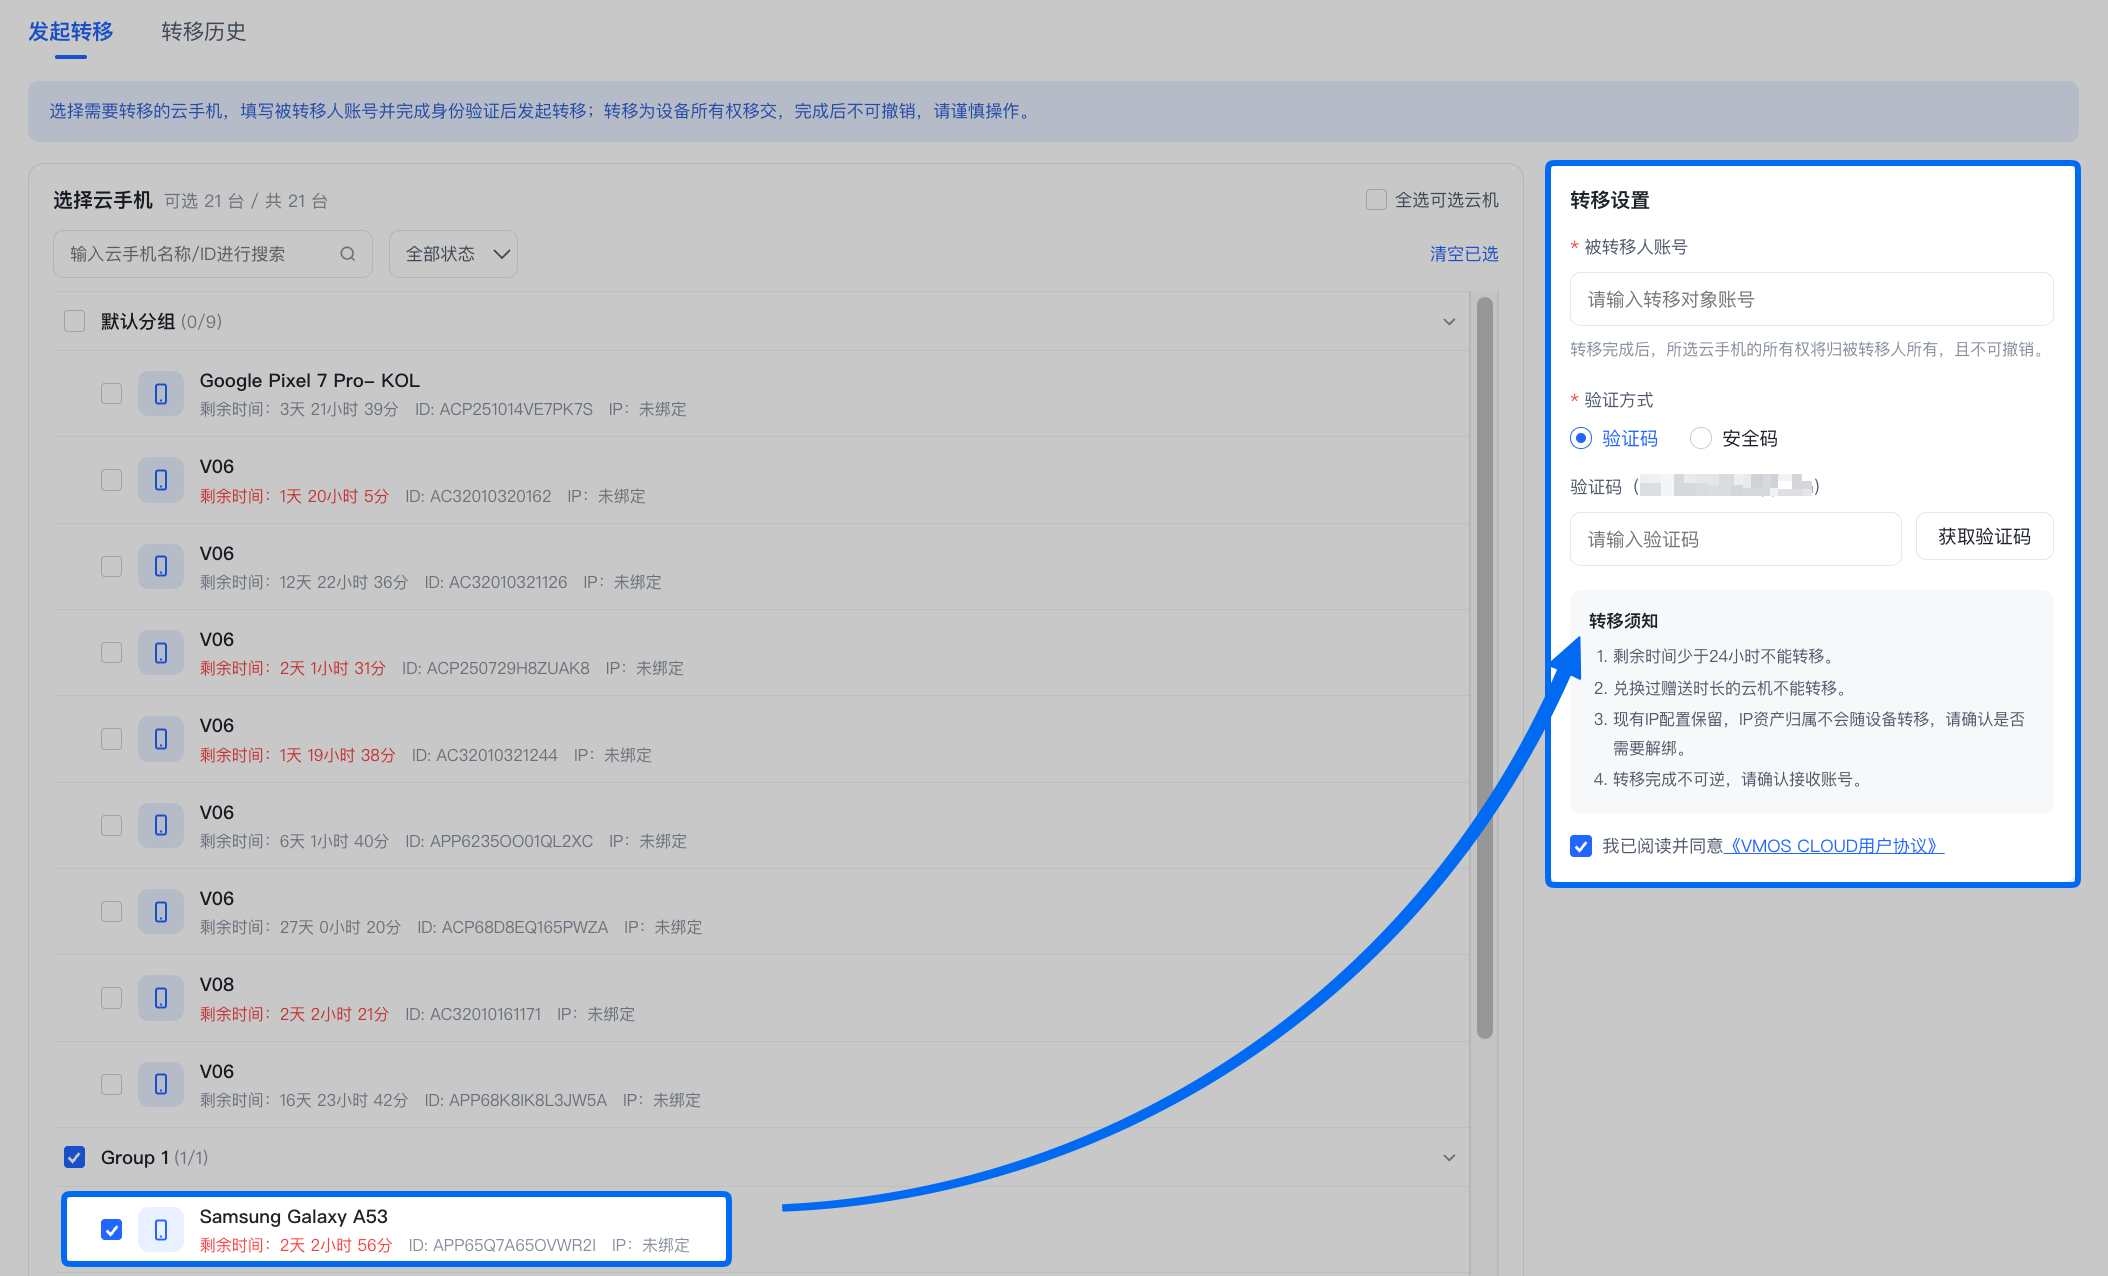This screenshot has height=1276, width=2108.
Task: Click the phone icon for device AC32010321126
Action: [x=161, y=567]
